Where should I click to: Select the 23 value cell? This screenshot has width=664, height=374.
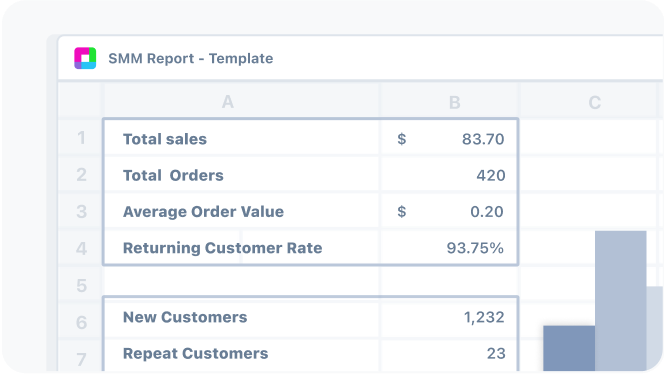pos(449,354)
